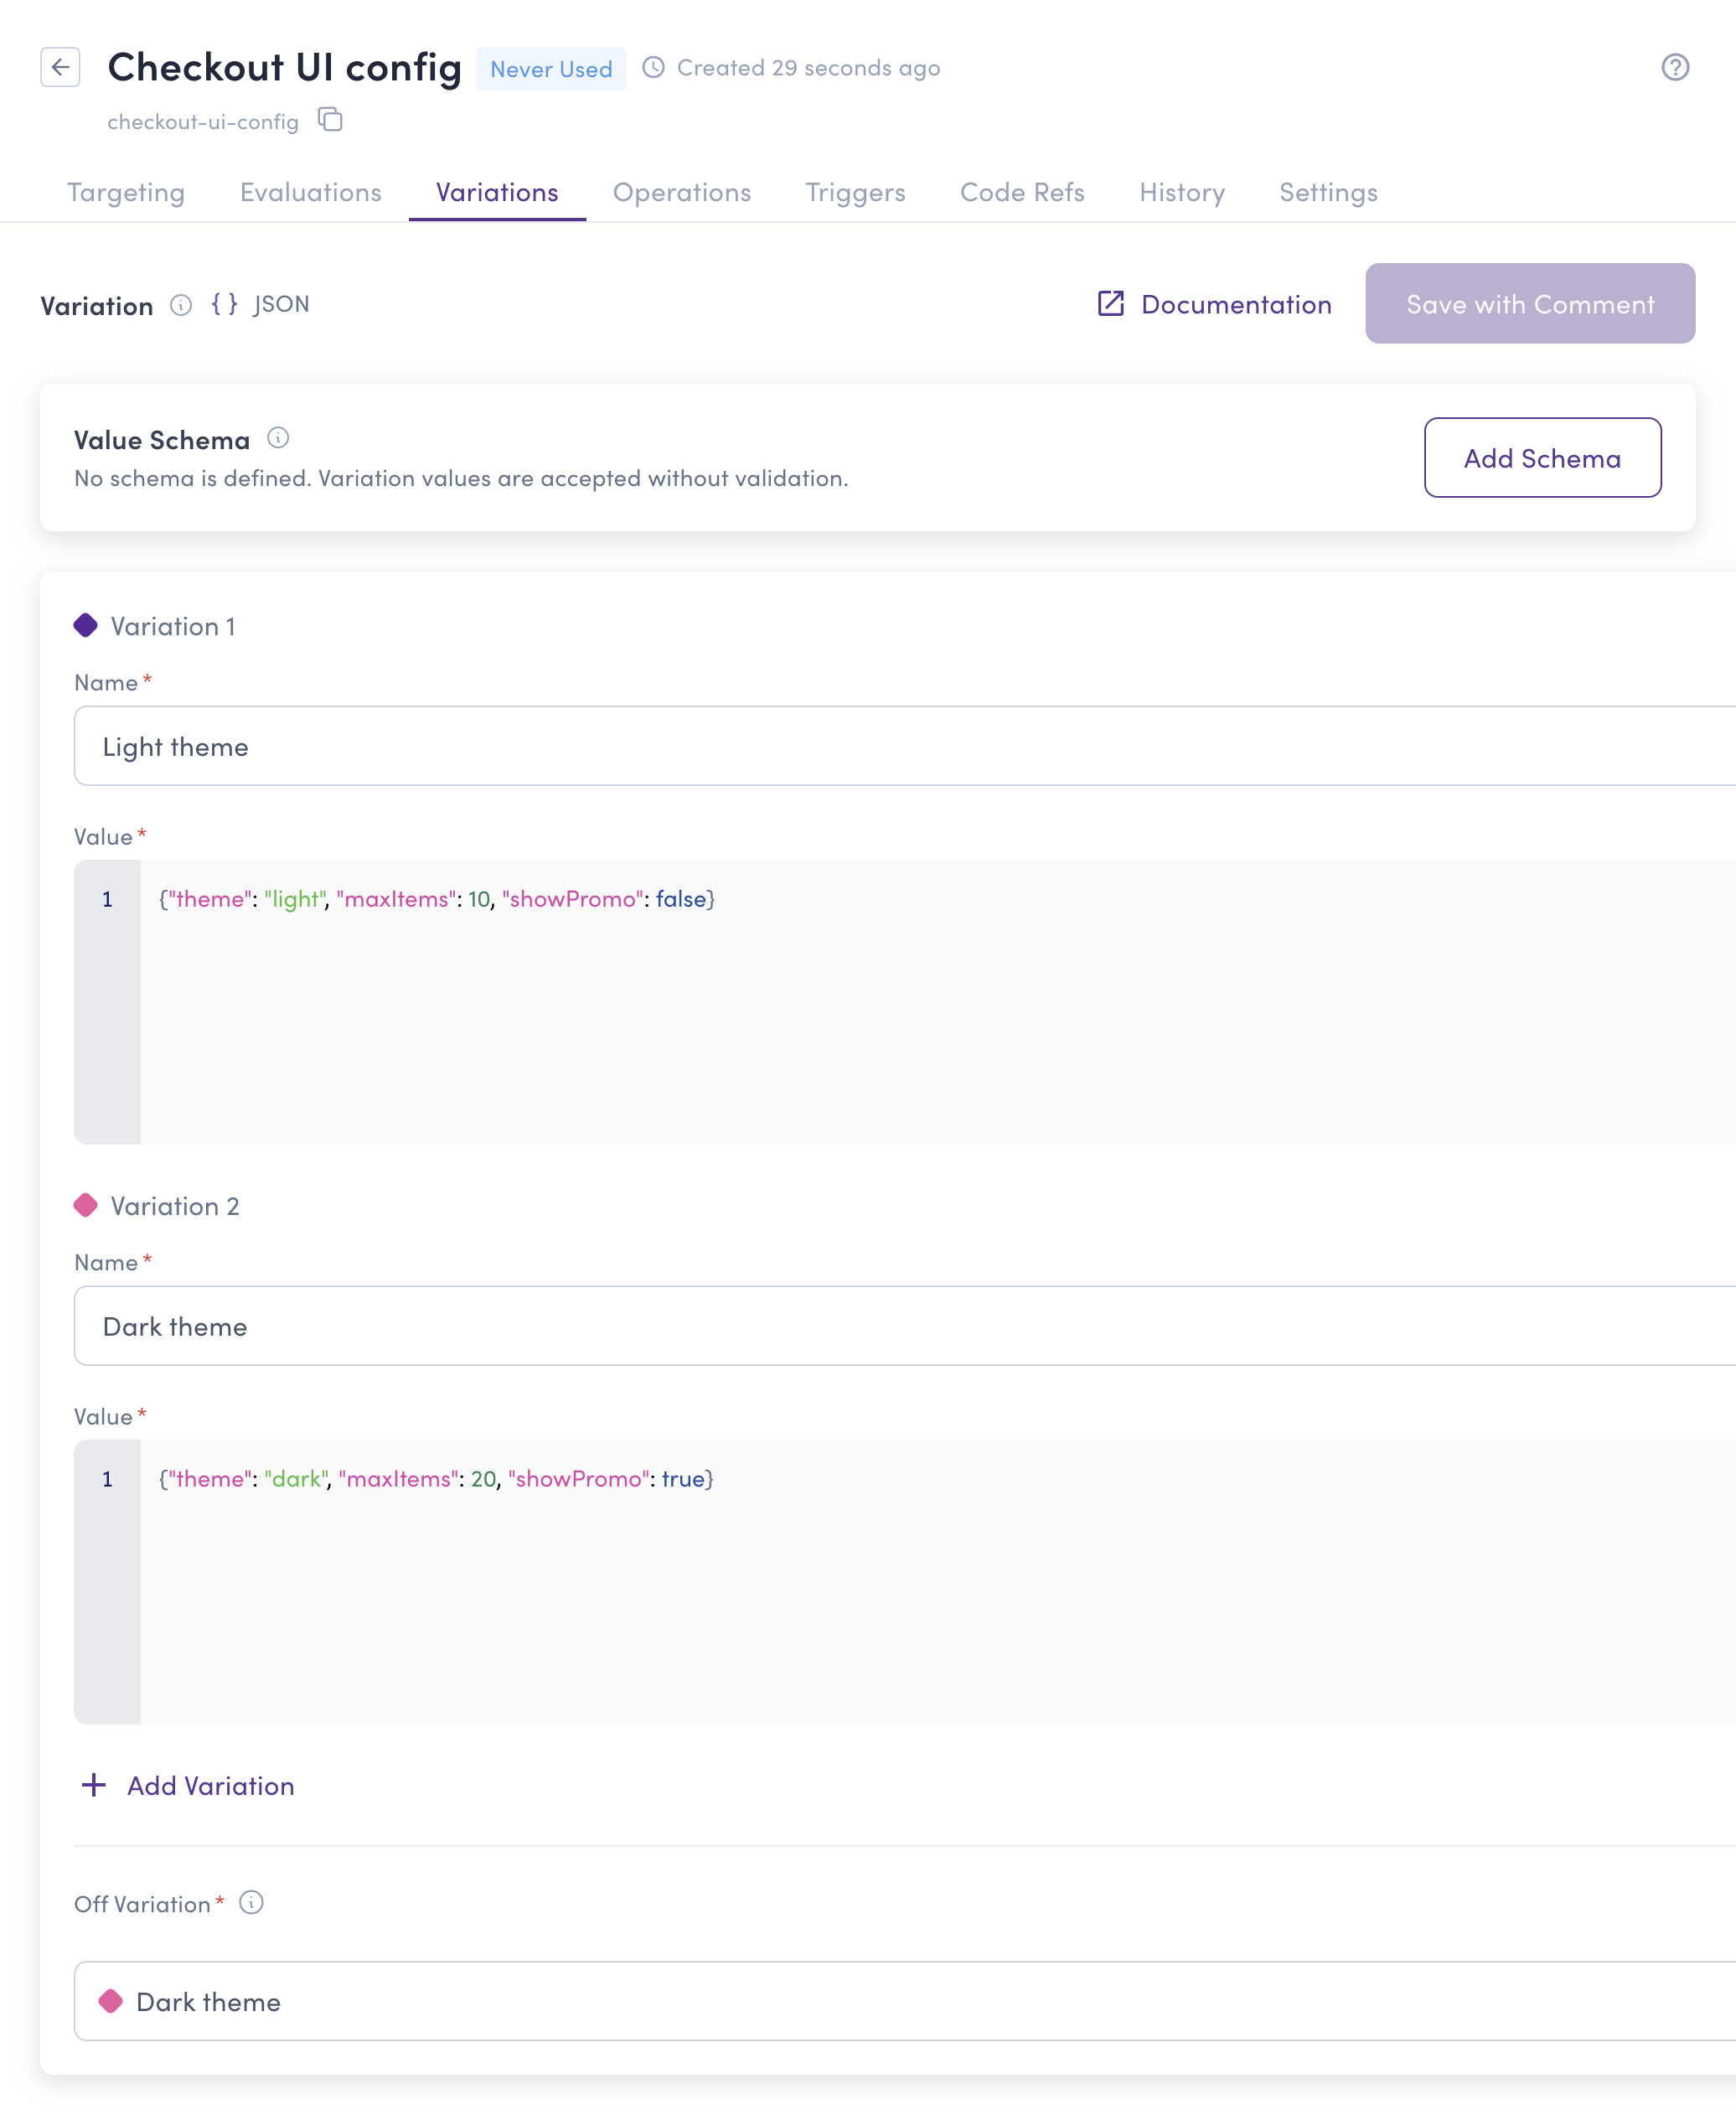Click the checkout-ui-config key text
The height and width of the screenshot is (2115, 1736).
[203, 122]
